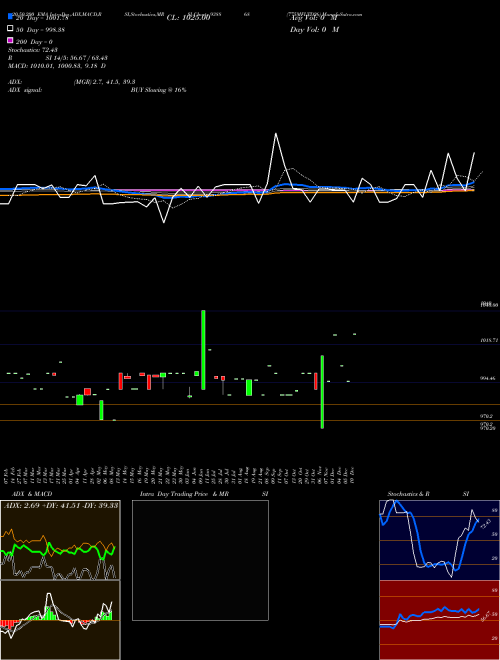500x660 pixels.
Task: Click the white 50 Day EMA legend swatch
Action: coord(11,29)
